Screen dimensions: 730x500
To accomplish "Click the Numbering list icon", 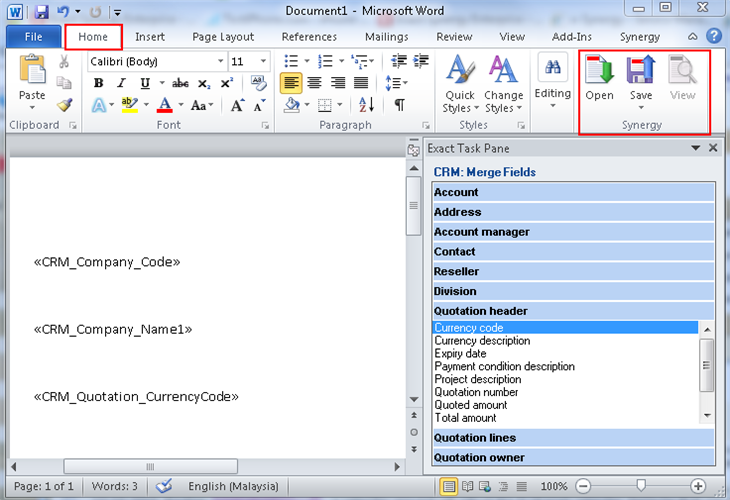I will tap(325, 61).
